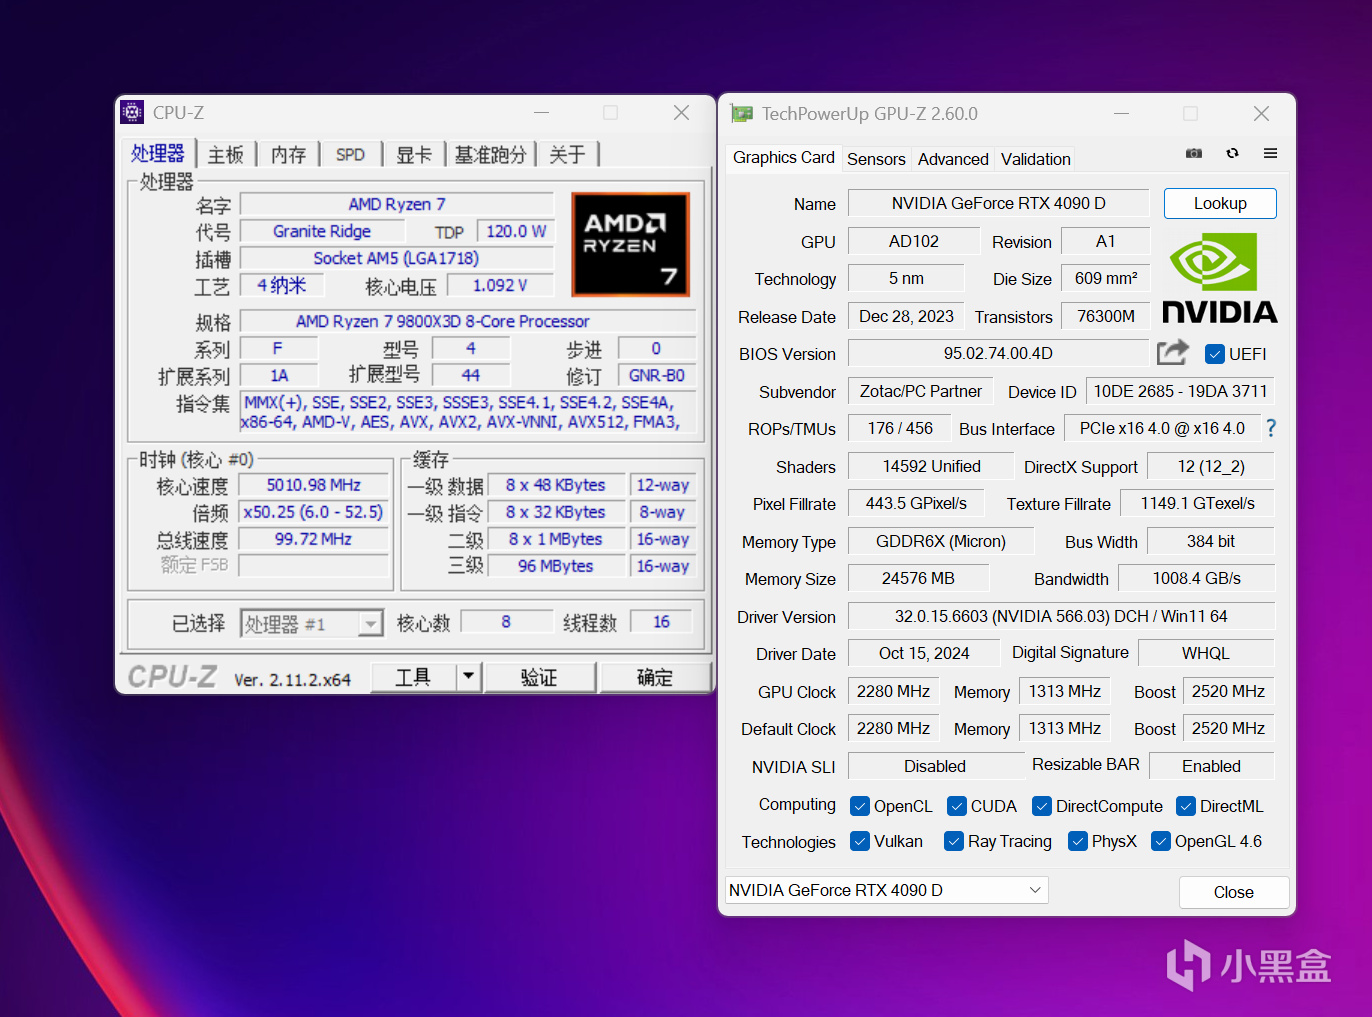Click the AMD Ryzen 7 logo

[631, 245]
